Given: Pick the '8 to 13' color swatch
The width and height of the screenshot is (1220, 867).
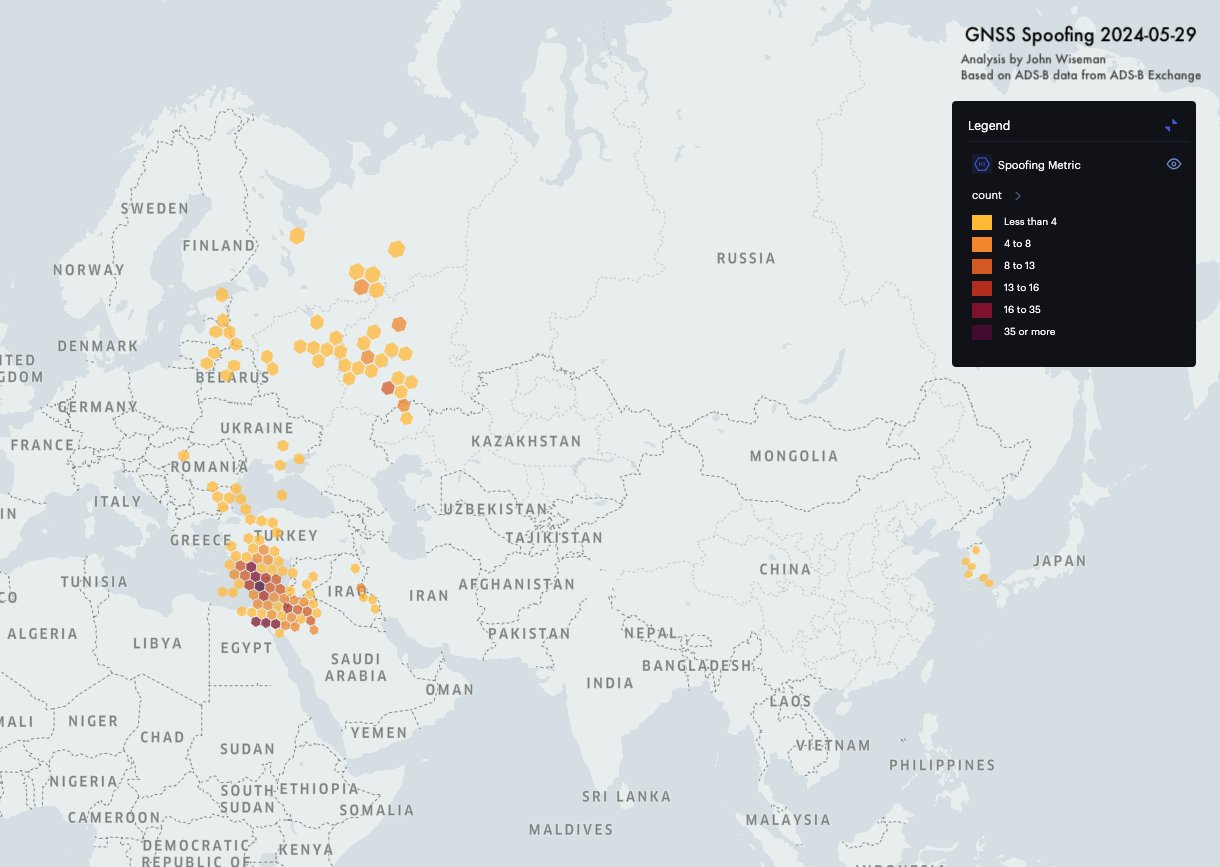Looking at the screenshot, I should (981, 266).
